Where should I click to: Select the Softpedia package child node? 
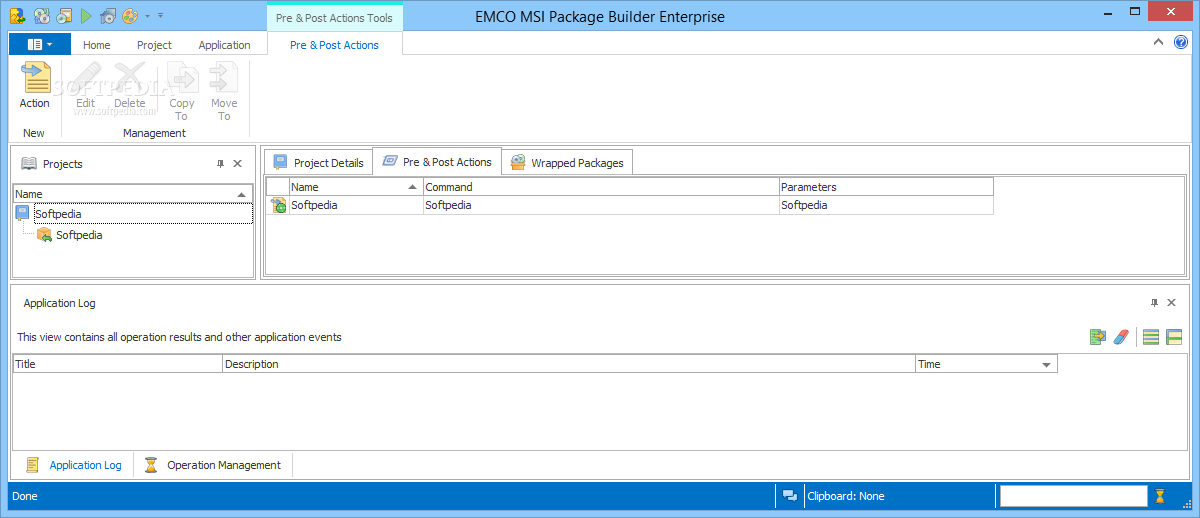tap(79, 235)
